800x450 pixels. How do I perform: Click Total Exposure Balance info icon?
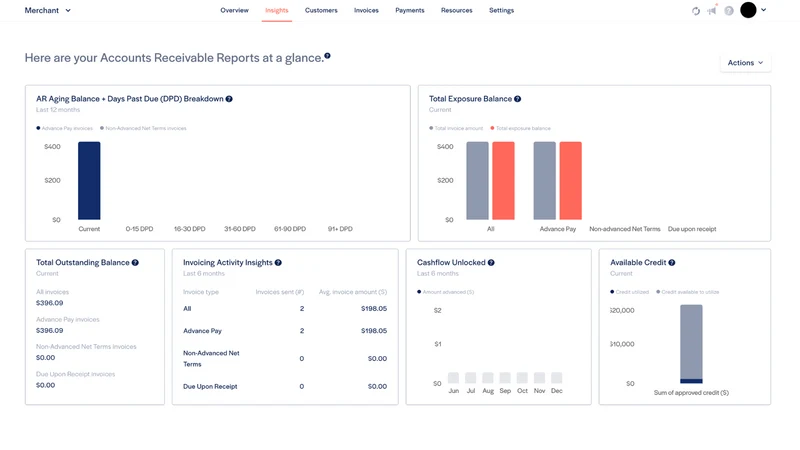pos(517,99)
